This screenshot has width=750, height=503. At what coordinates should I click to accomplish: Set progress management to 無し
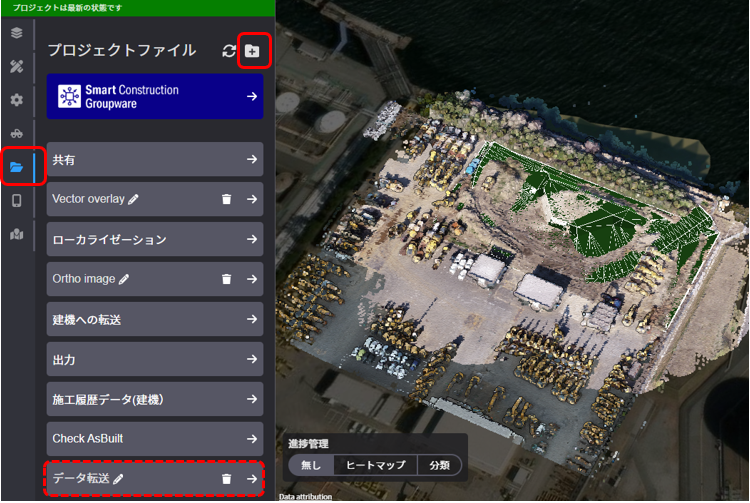coord(311,465)
